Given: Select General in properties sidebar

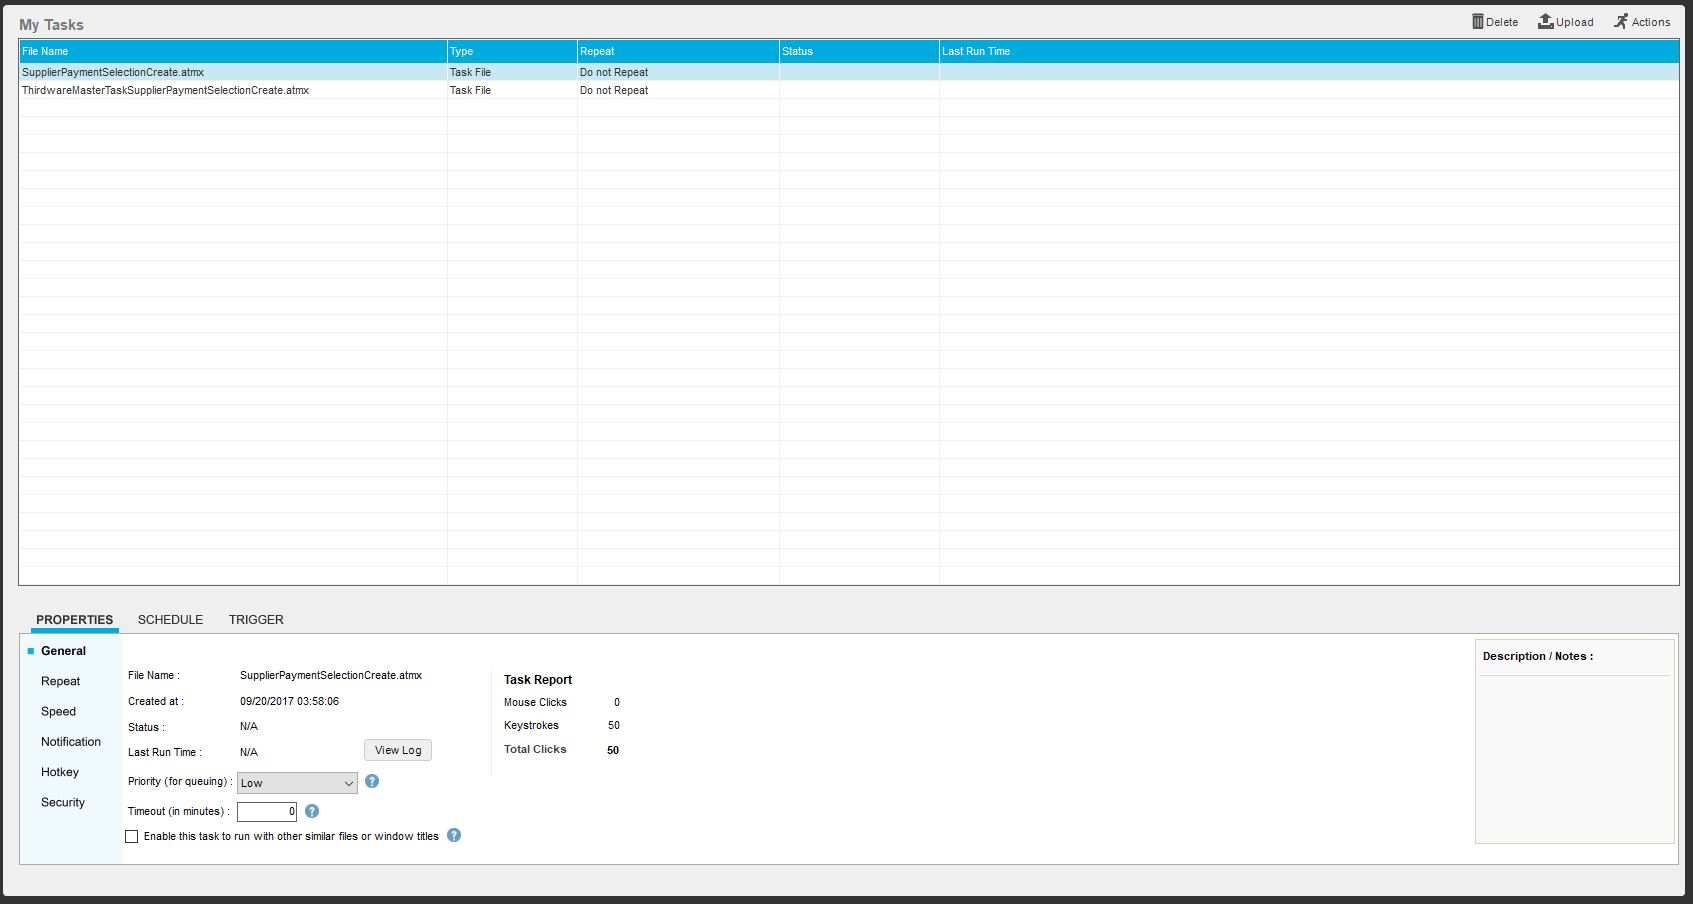Looking at the screenshot, I should 63,651.
